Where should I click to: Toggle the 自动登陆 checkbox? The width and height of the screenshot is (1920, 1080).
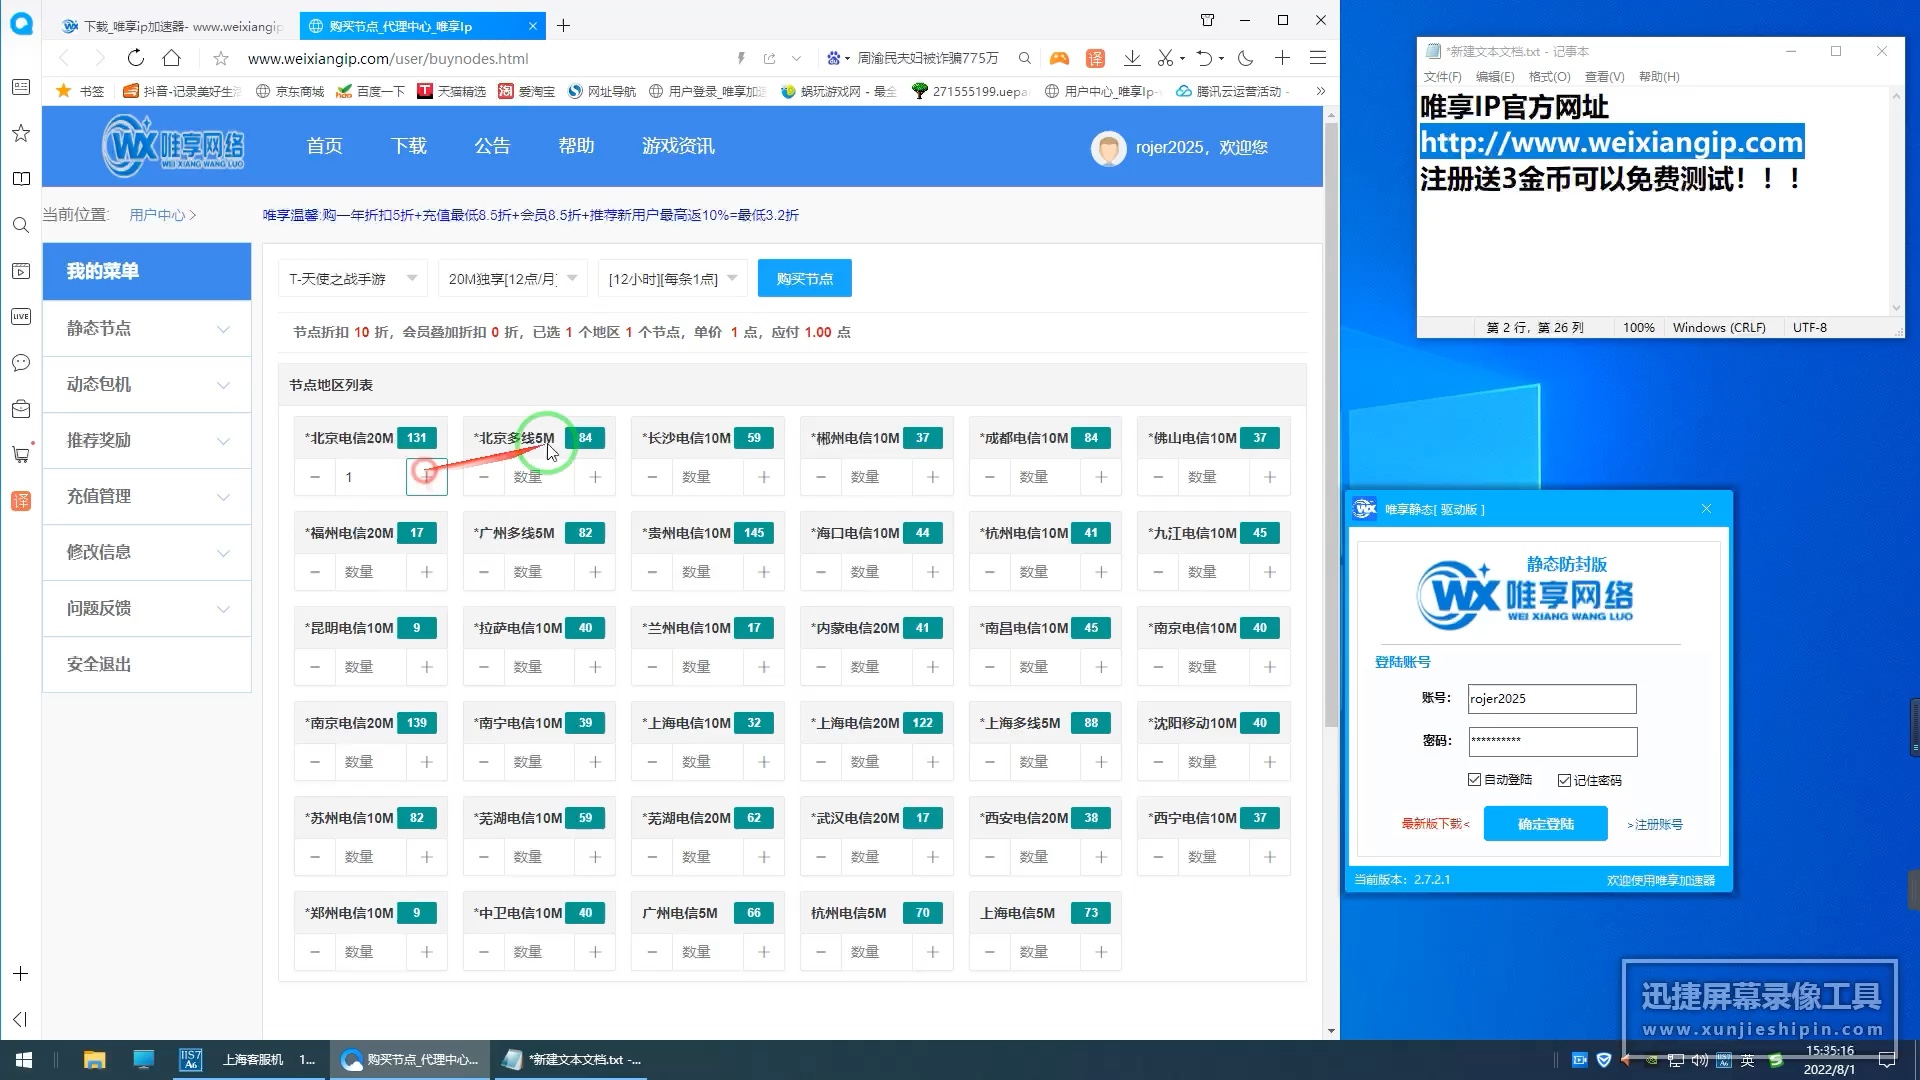[x=1474, y=779]
